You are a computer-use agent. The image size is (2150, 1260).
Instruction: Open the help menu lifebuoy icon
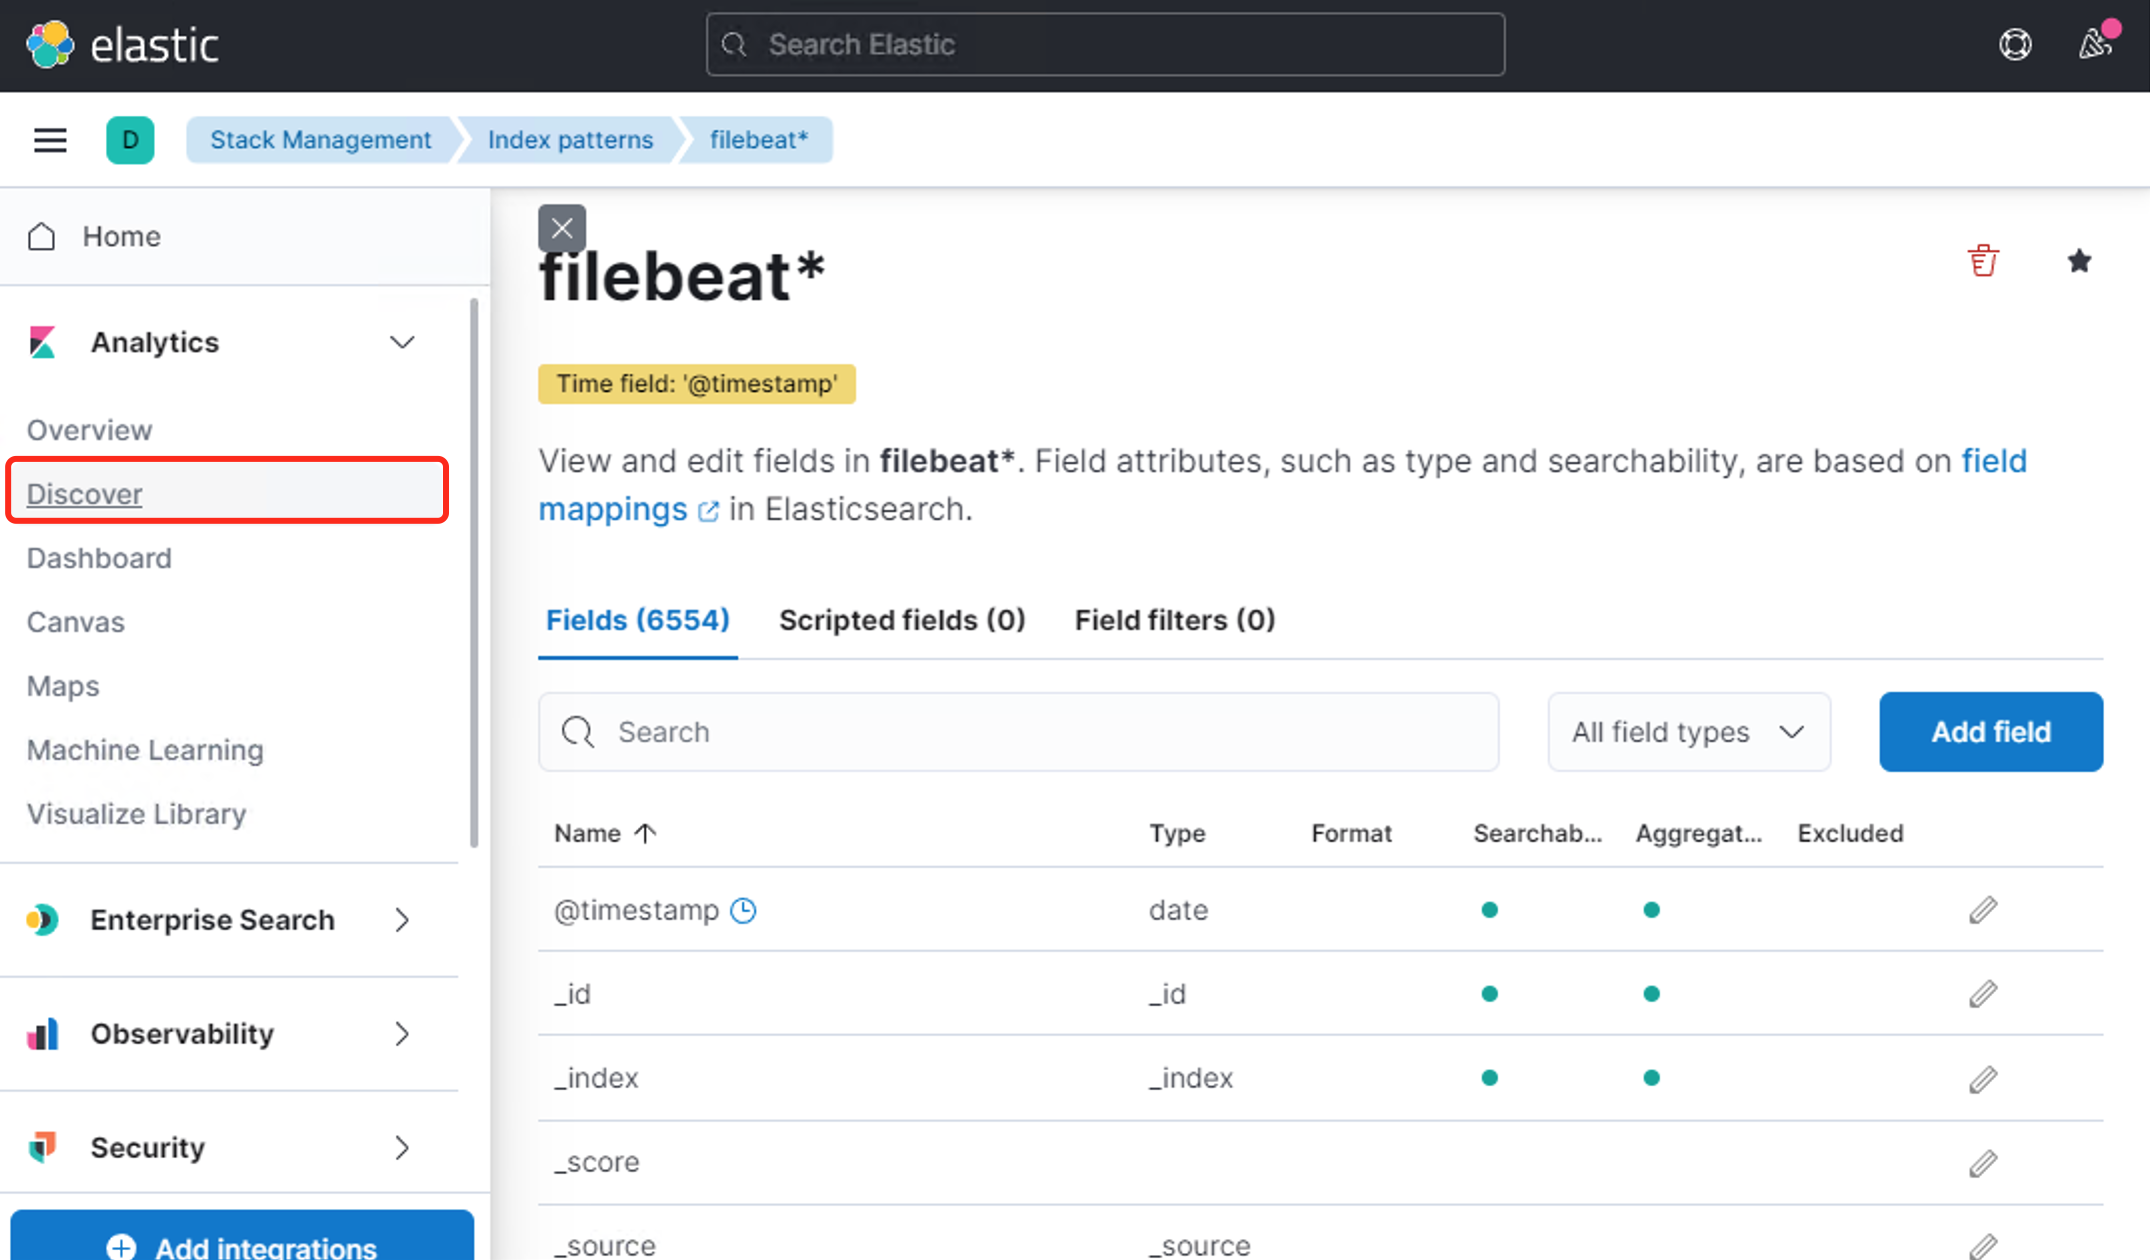coord(2015,45)
